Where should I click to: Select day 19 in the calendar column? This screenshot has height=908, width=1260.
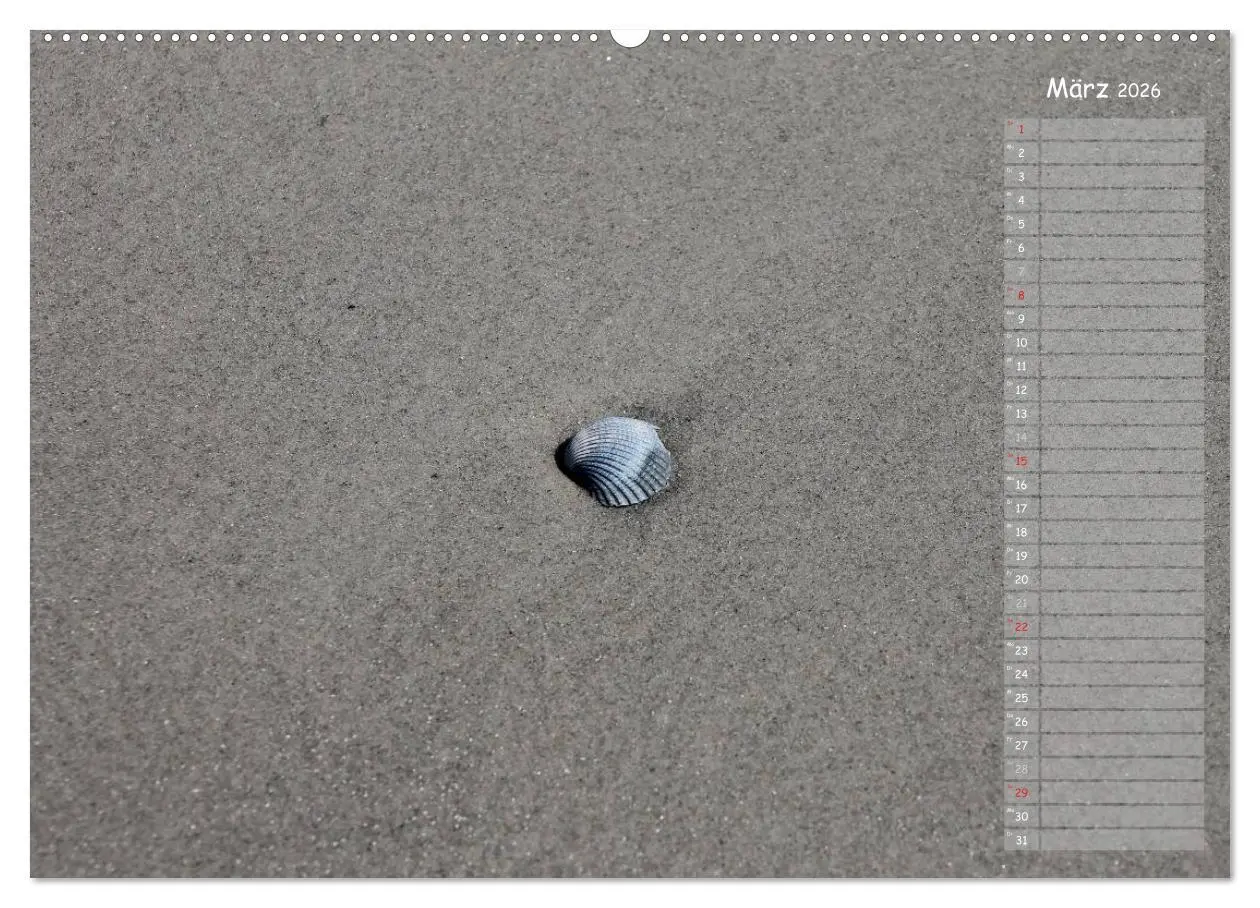1021,556
